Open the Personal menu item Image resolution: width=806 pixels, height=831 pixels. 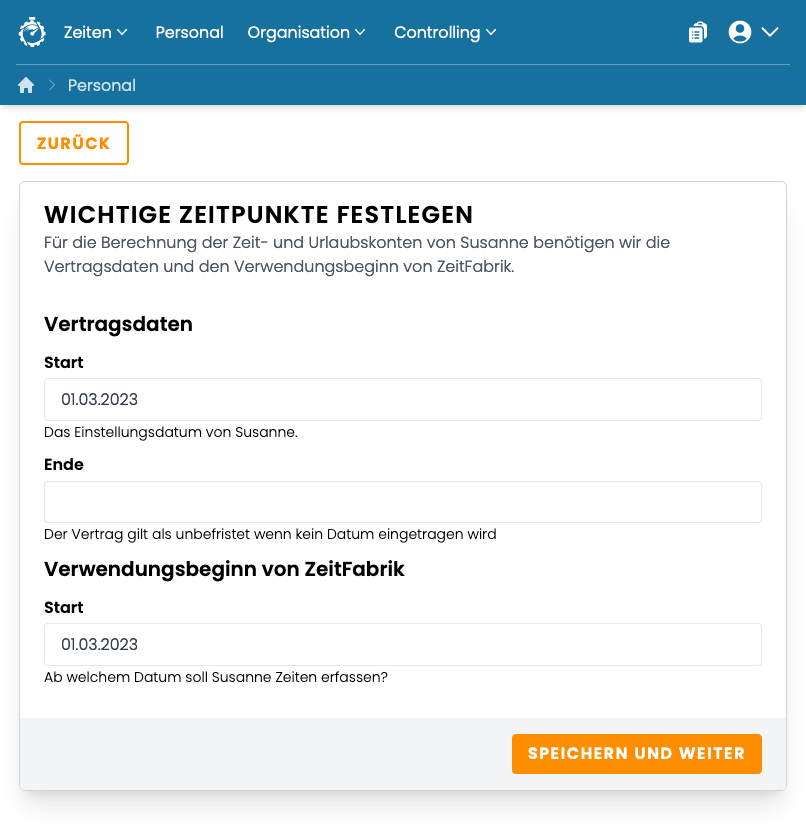click(189, 32)
